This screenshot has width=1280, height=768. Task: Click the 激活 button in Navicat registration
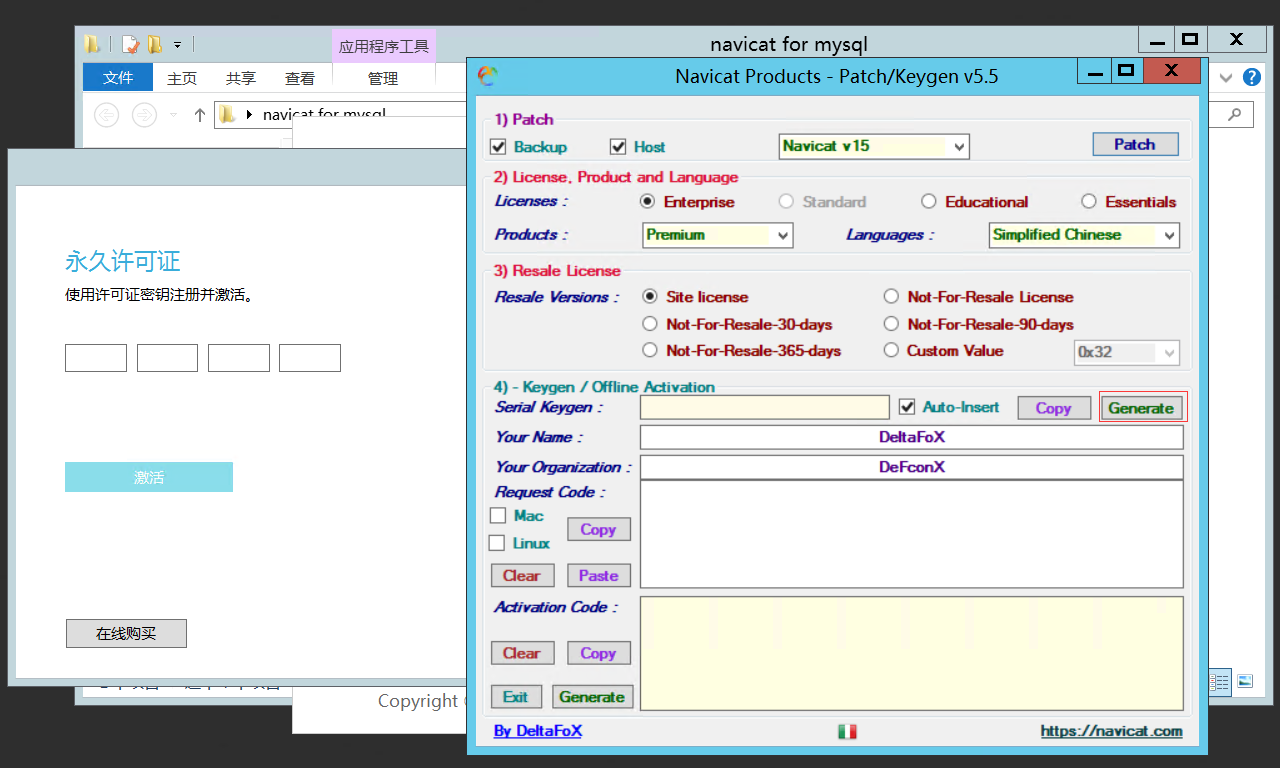[x=149, y=477]
